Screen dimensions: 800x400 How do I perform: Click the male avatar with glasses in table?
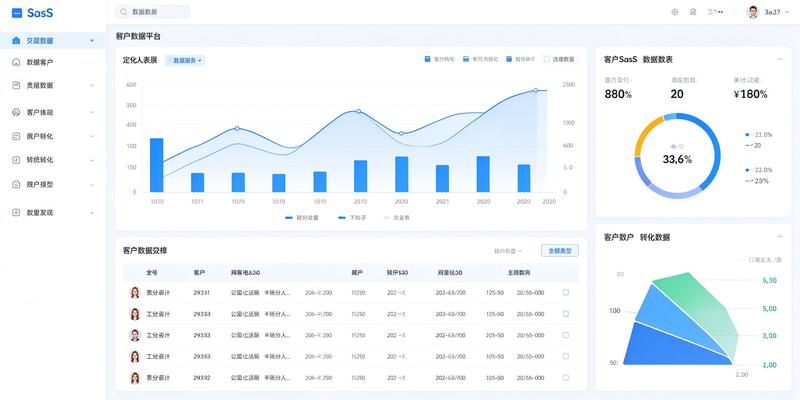pyautogui.click(x=135, y=335)
